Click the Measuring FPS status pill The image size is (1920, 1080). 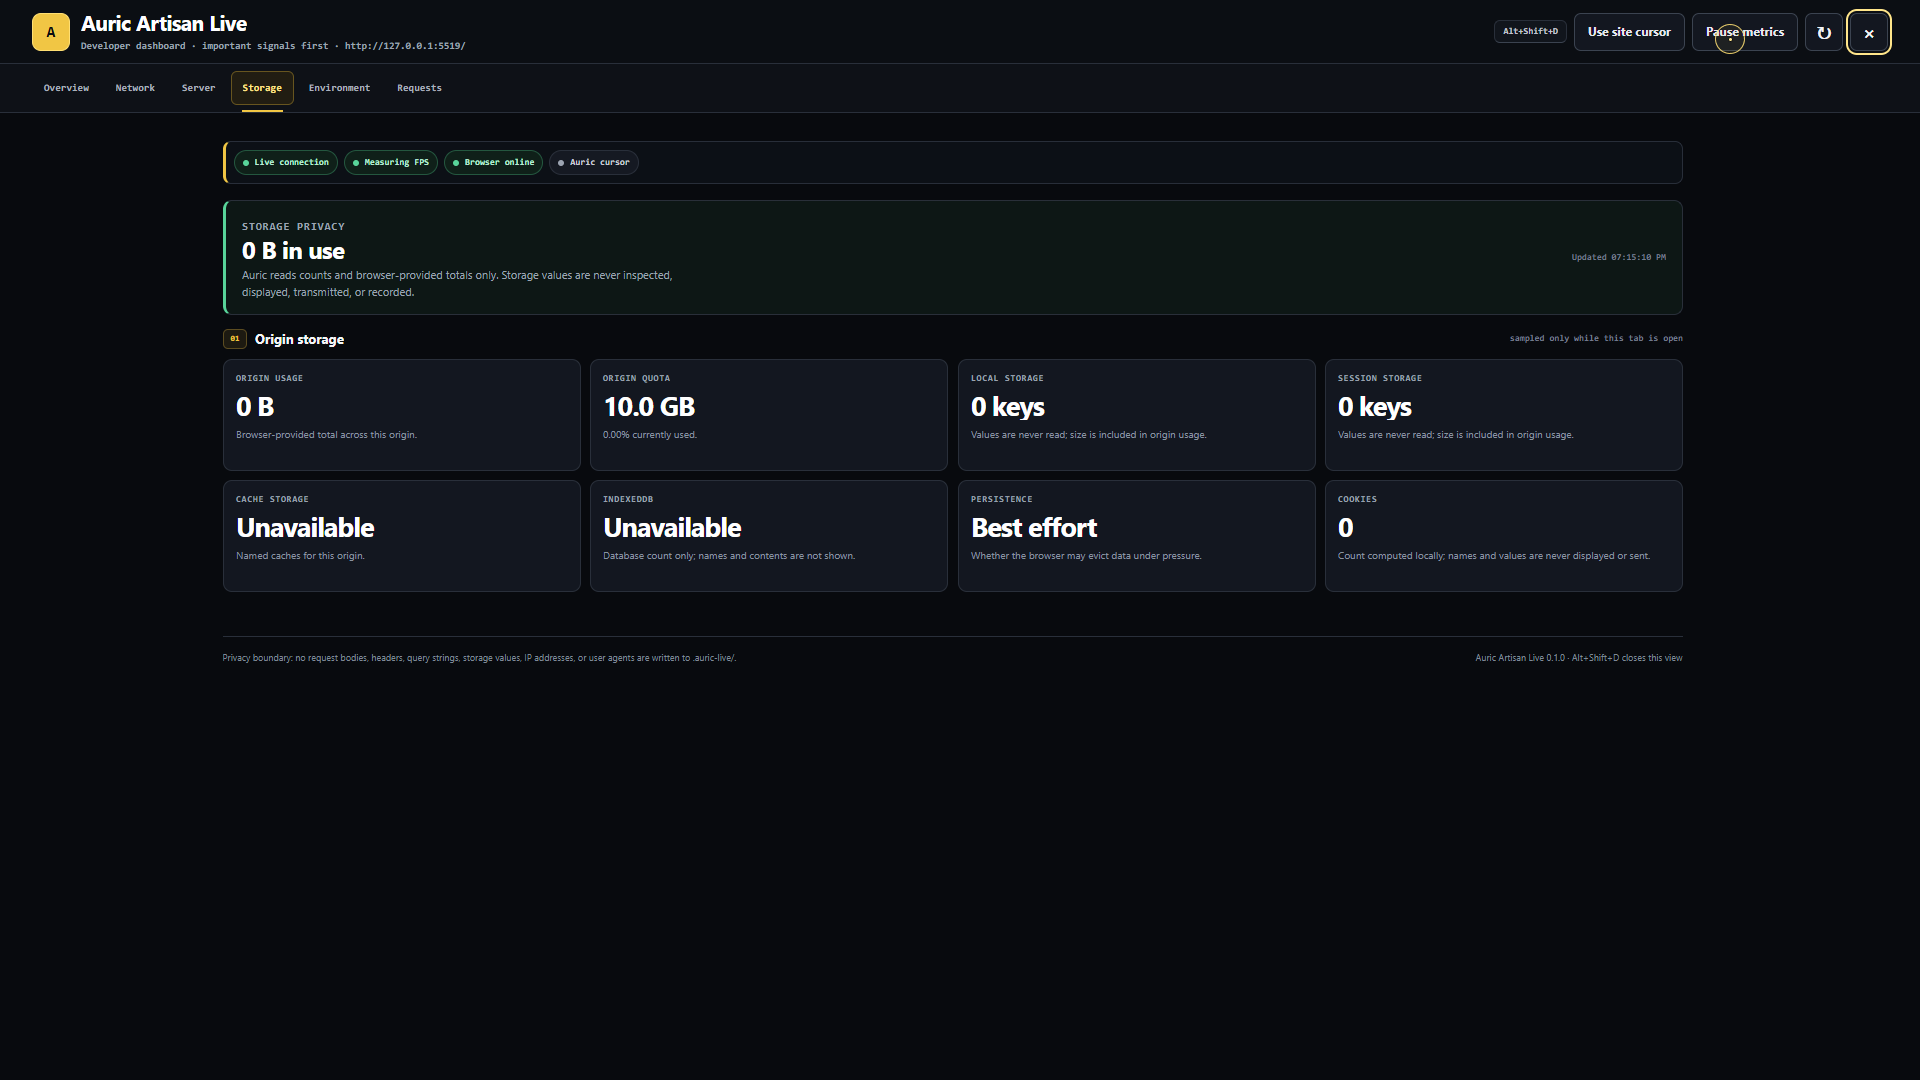[391, 162]
